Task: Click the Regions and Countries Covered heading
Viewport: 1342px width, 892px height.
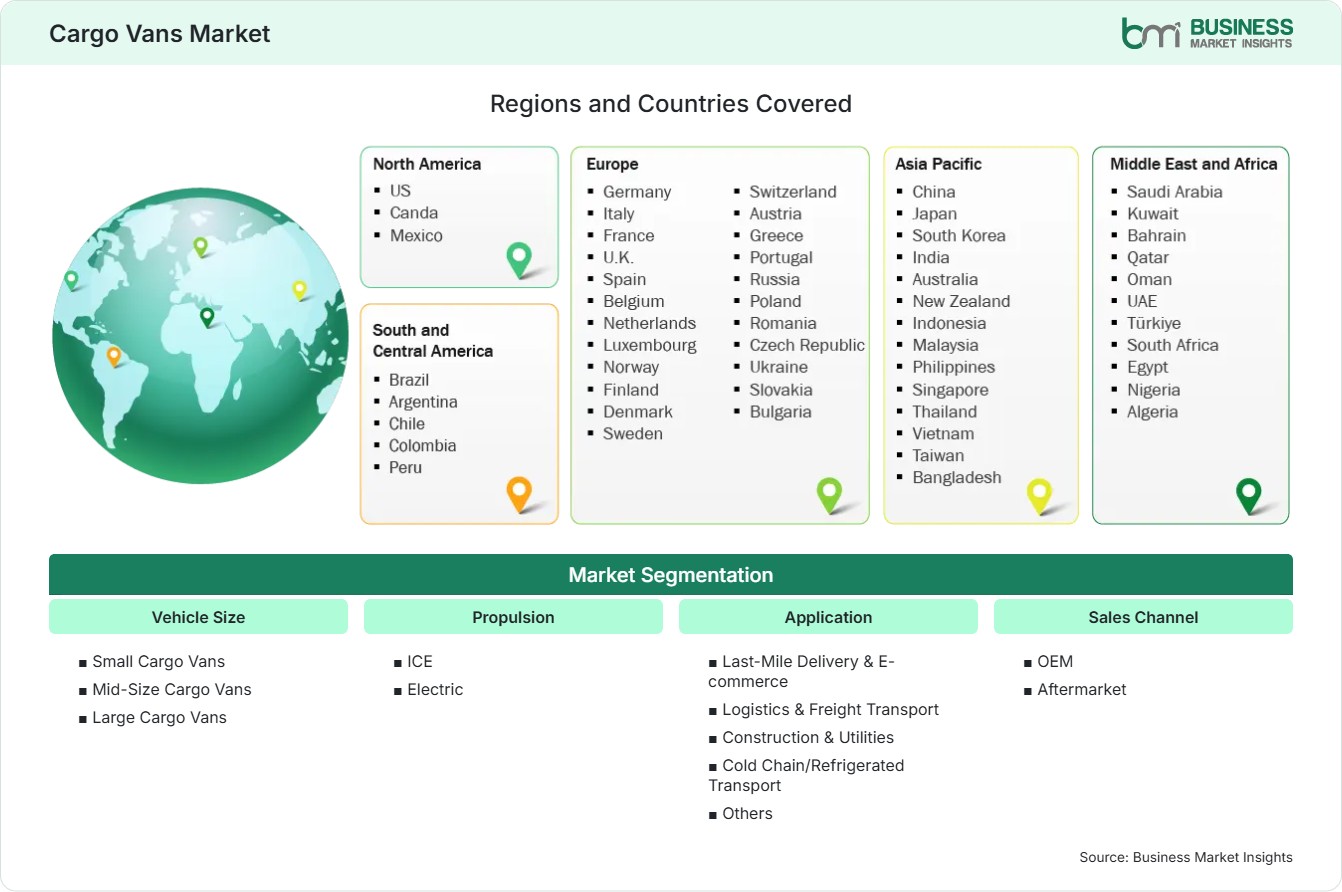Action: 671,103
